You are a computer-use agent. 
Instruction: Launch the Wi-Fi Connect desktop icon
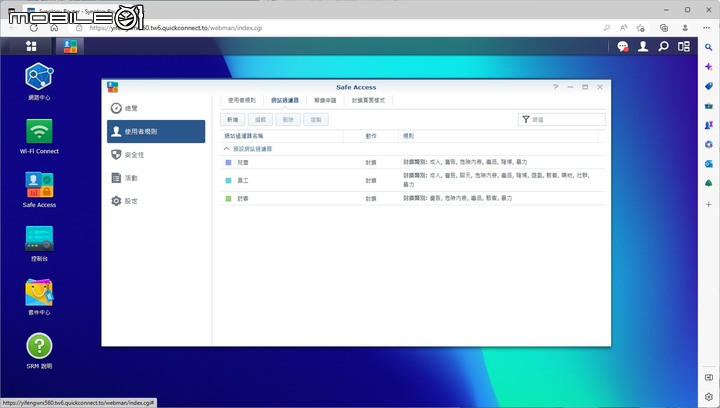(39, 136)
